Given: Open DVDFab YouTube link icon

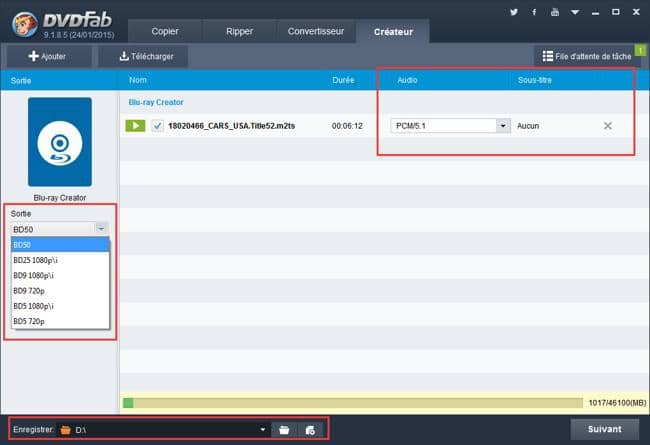Looking at the screenshot, I should pos(555,12).
